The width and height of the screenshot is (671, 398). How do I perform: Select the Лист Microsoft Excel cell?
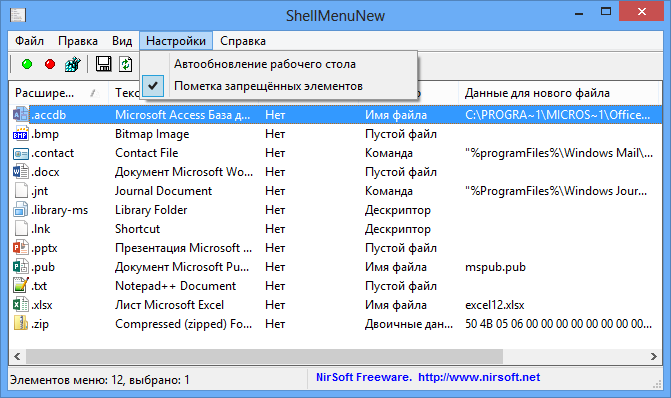pyautogui.click(x=169, y=305)
